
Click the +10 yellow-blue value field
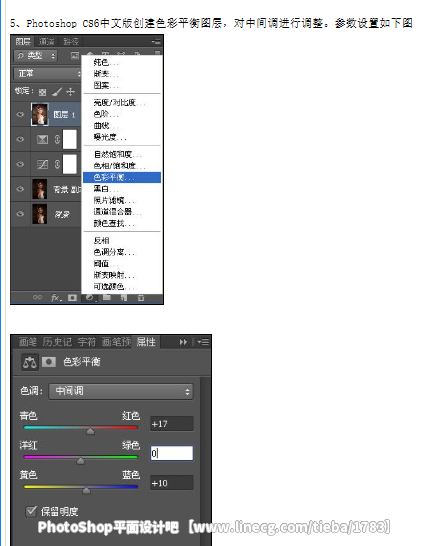[171, 483]
